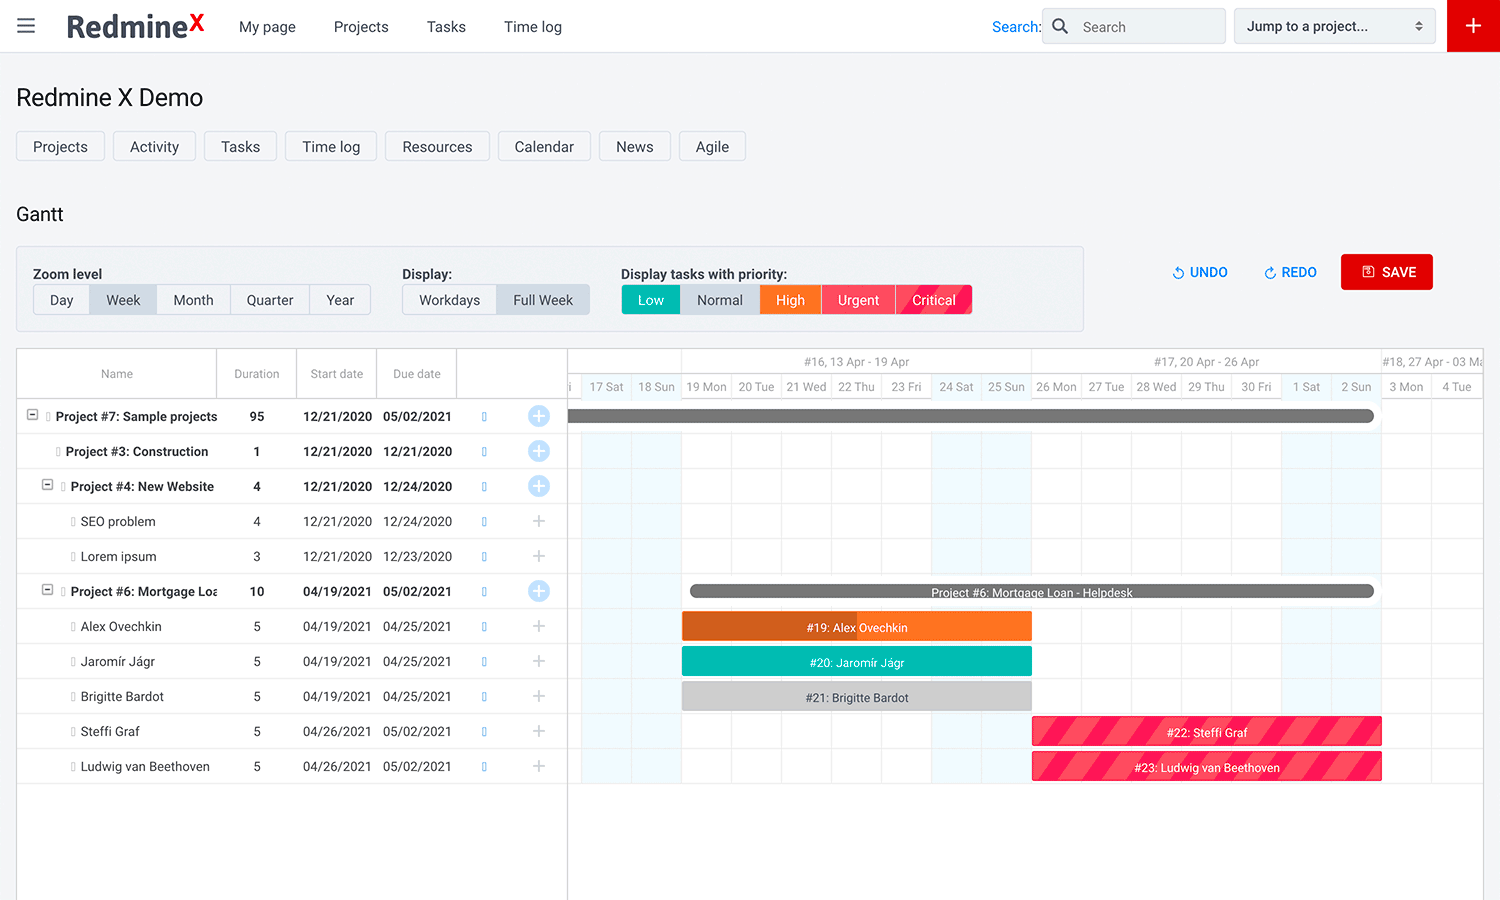Click the small blue icon in Ludwig van Beethoven row

point(484,767)
